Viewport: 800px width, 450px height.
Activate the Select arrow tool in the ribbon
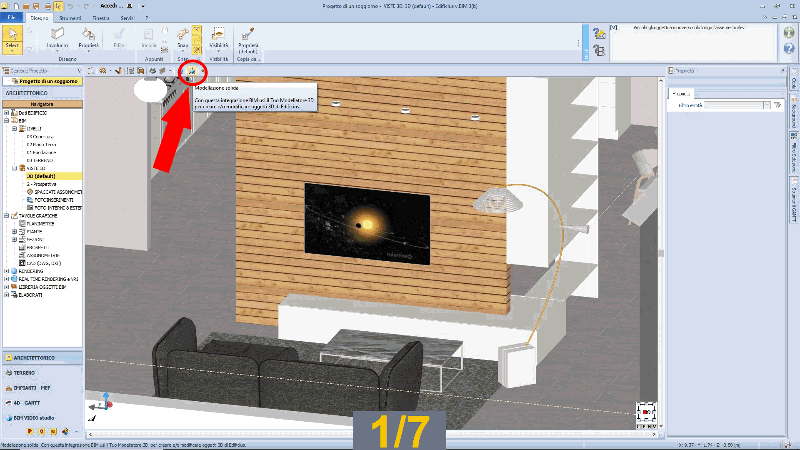click(12, 39)
